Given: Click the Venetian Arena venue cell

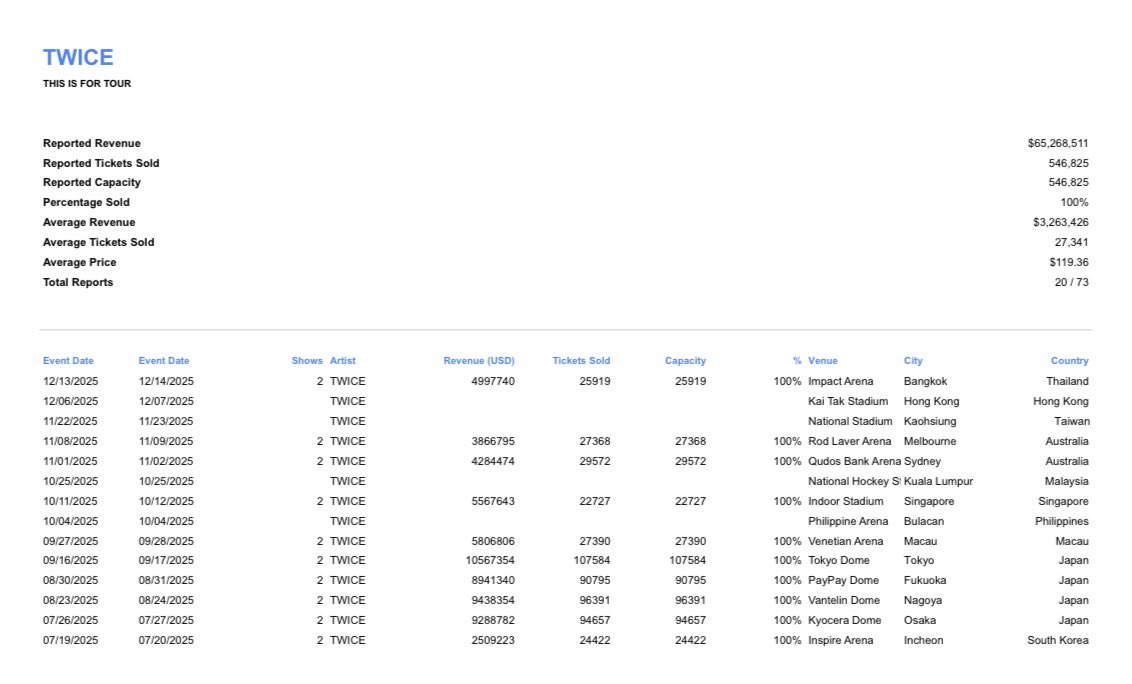Looking at the screenshot, I should pyautogui.click(x=845, y=541).
